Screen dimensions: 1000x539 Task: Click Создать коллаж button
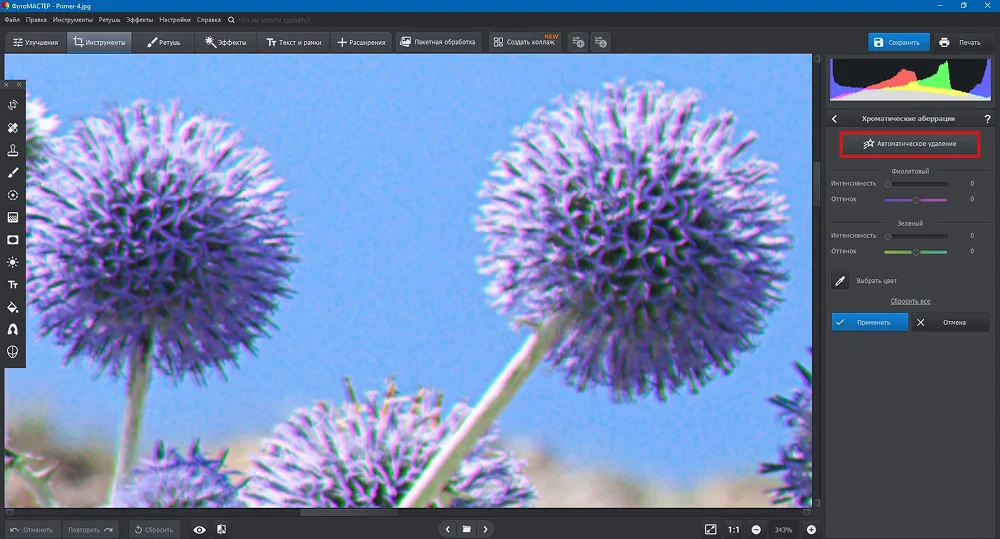click(525, 42)
